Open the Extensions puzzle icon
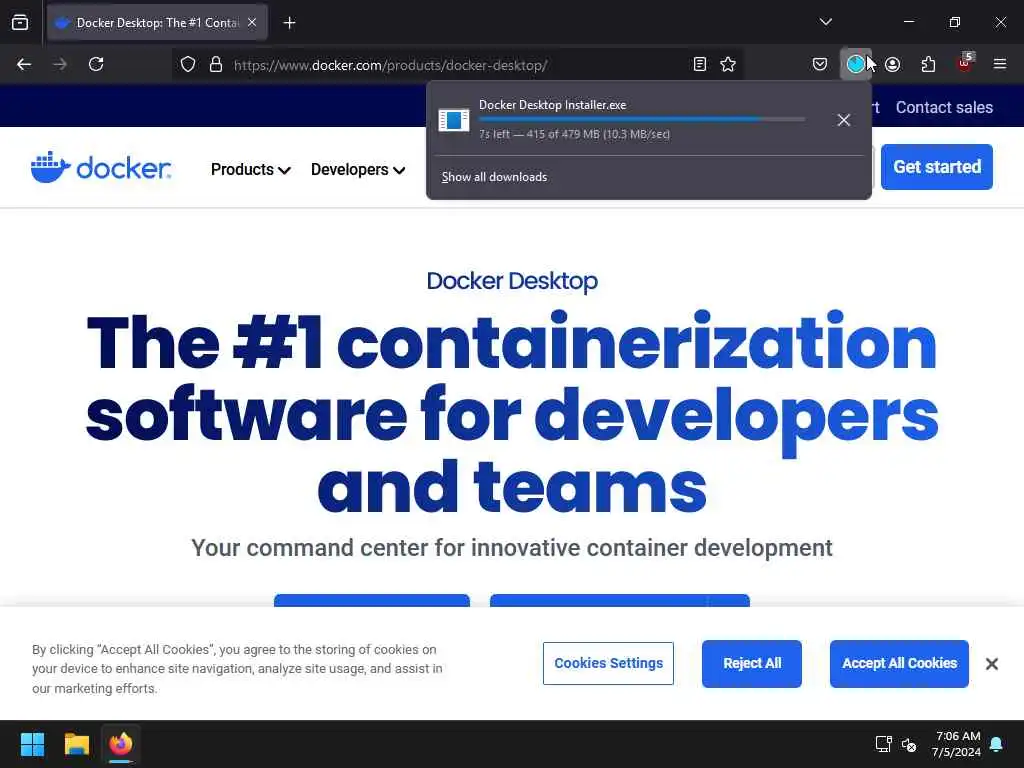Viewport: 1024px width, 768px height. click(x=928, y=64)
